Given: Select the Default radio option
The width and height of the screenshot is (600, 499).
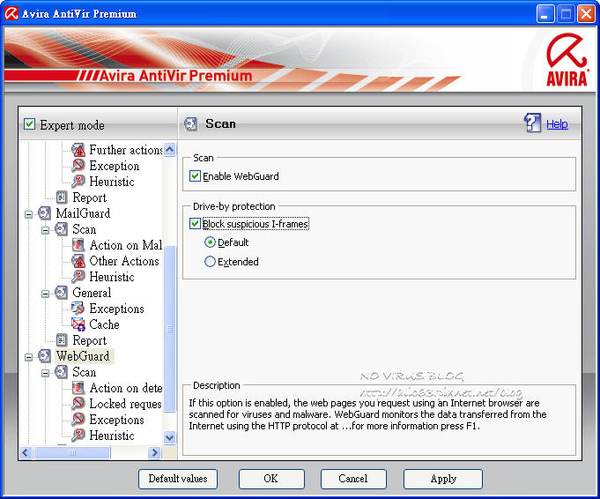Looking at the screenshot, I should click(x=210, y=242).
